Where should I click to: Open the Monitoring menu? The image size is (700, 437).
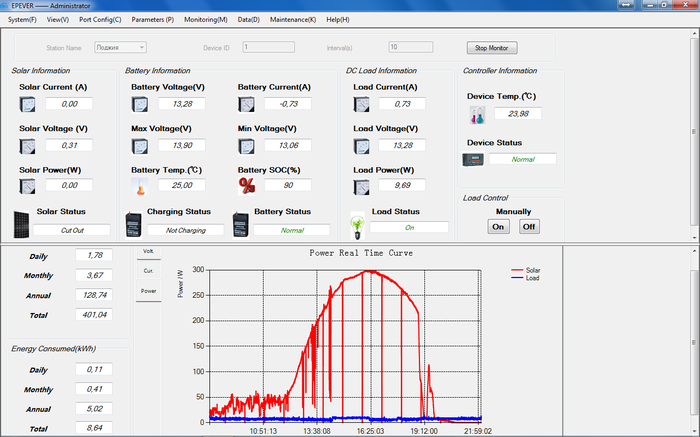click(205, 19)
